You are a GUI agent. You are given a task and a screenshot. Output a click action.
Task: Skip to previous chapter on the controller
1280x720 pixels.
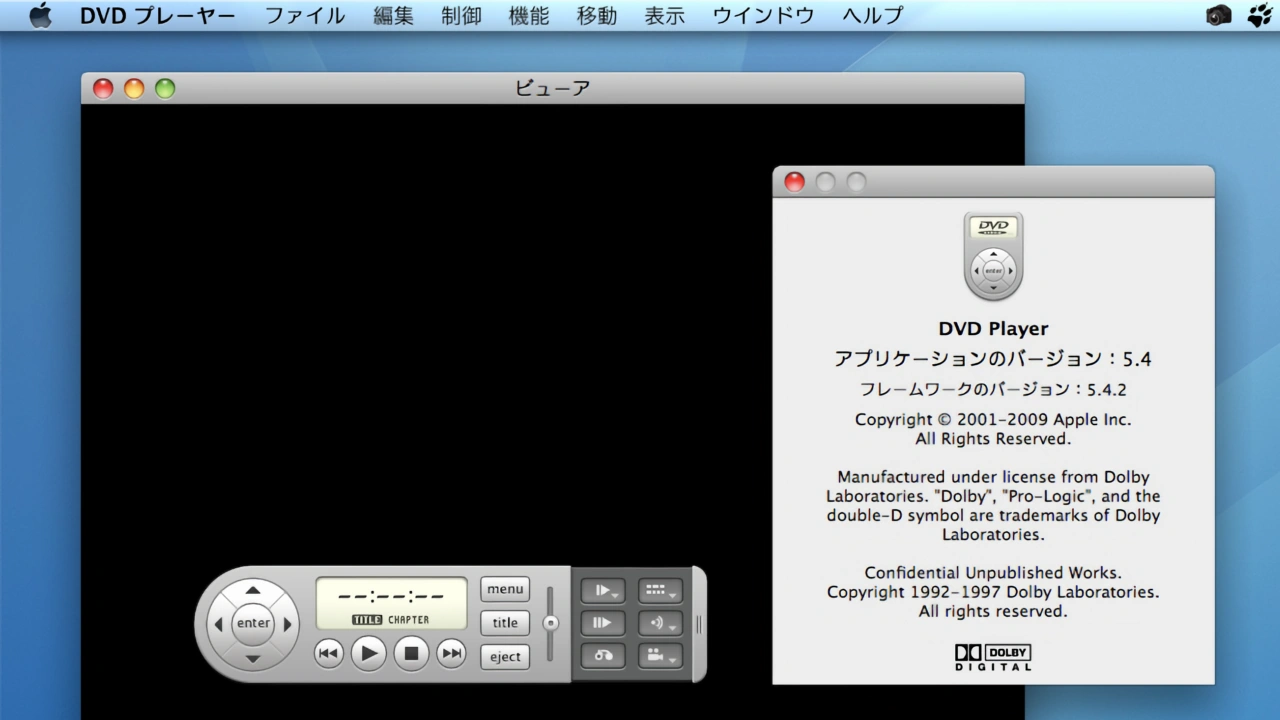[x=328, y=654]
